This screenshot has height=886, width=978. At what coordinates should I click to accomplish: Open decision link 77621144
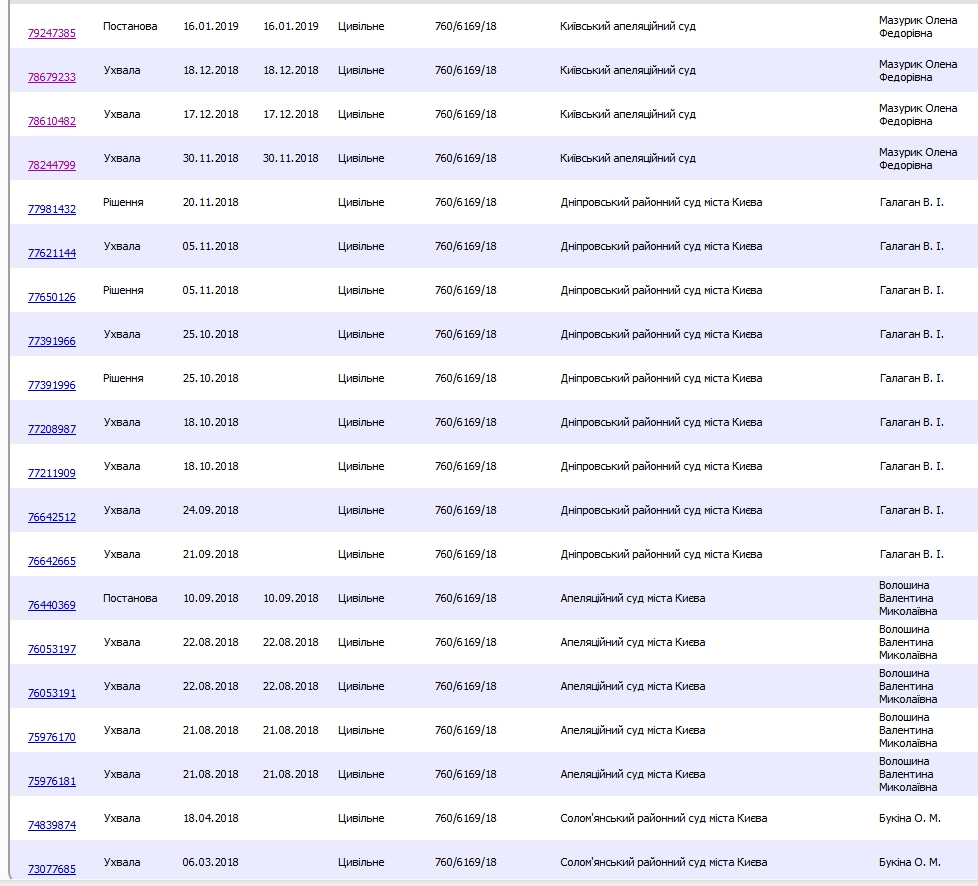[52, 253]
